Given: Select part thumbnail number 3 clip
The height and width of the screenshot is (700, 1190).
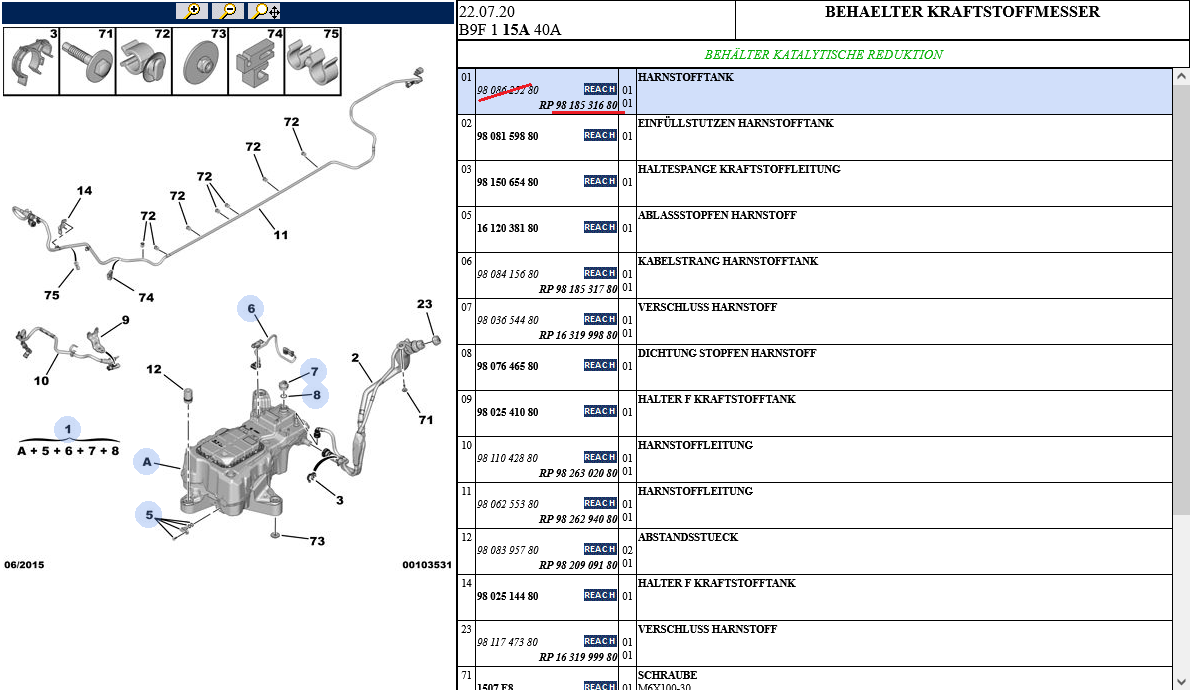Looking at the screenshot, I should [31, 61].
